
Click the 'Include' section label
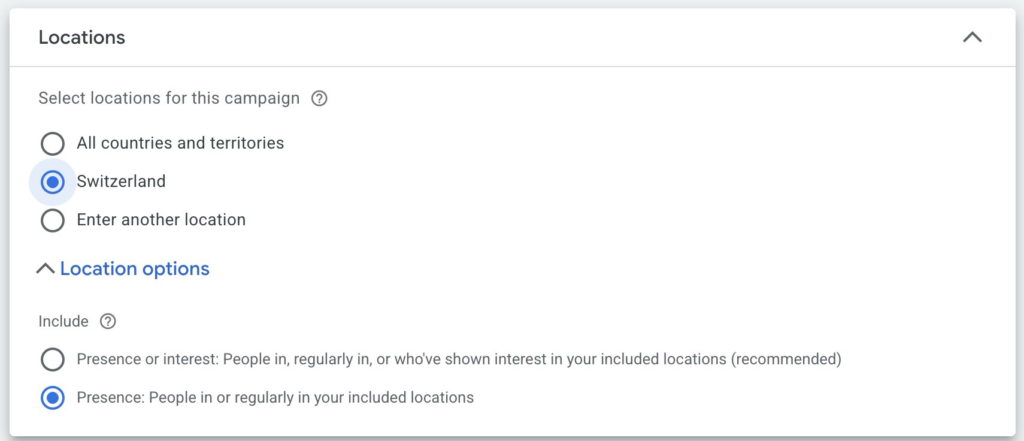[x=63, y=322]
